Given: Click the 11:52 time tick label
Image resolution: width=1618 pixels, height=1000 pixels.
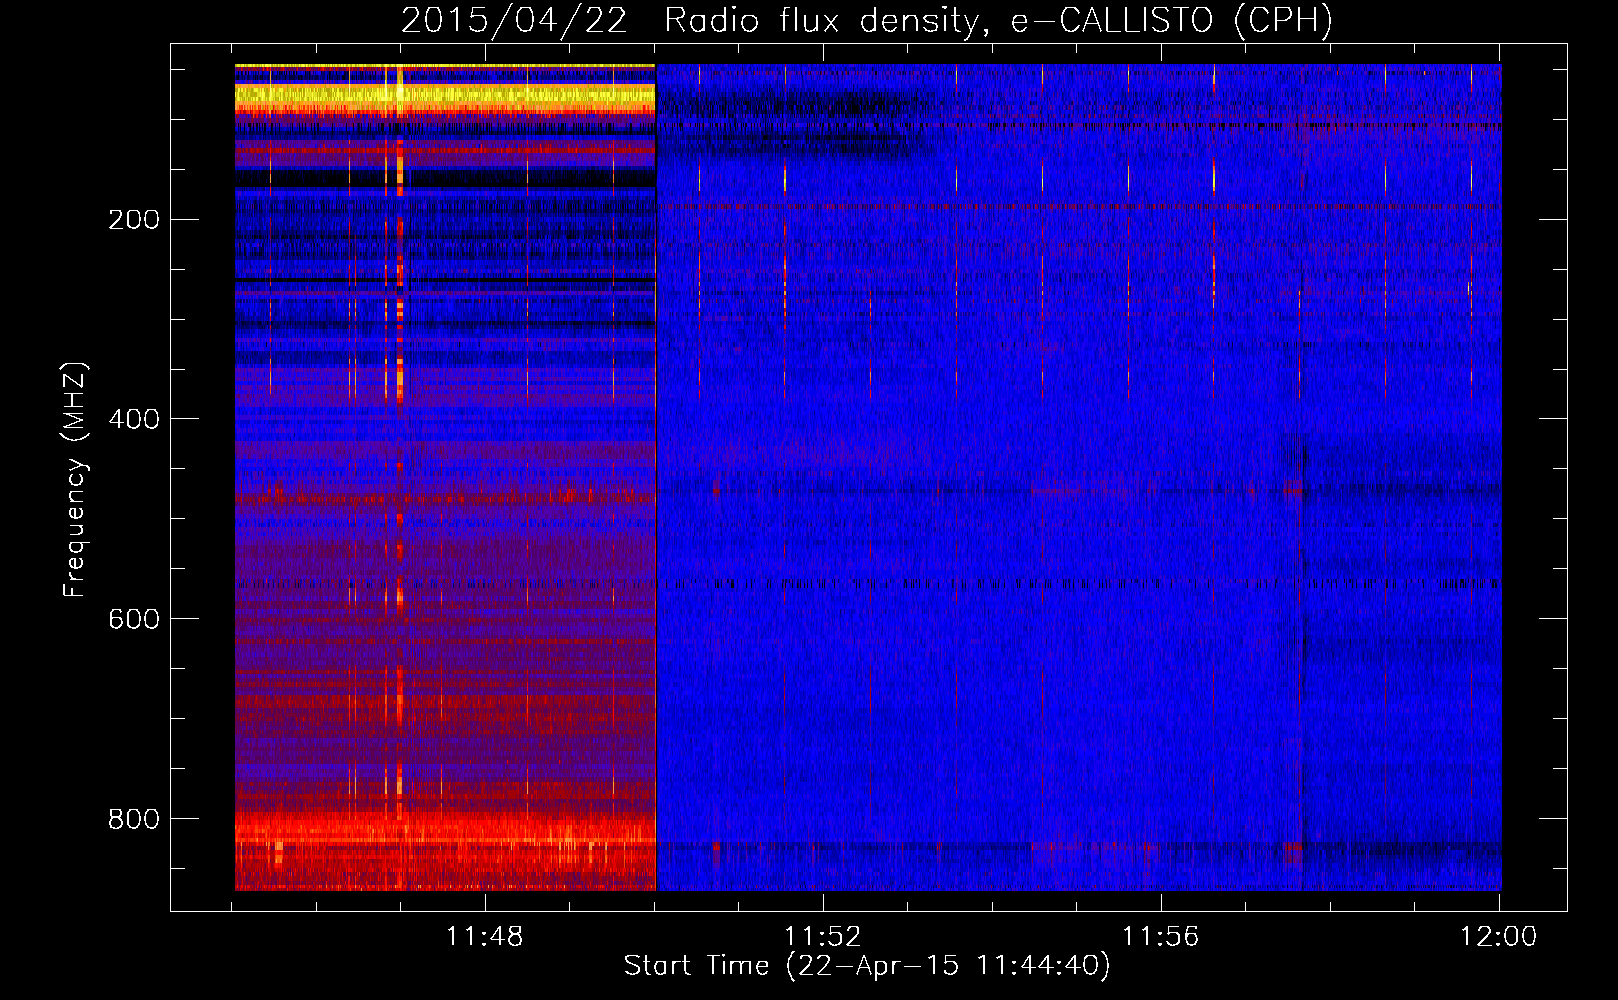Looking at the screenshot, I should pyautogui.click(x=822, y=936).
